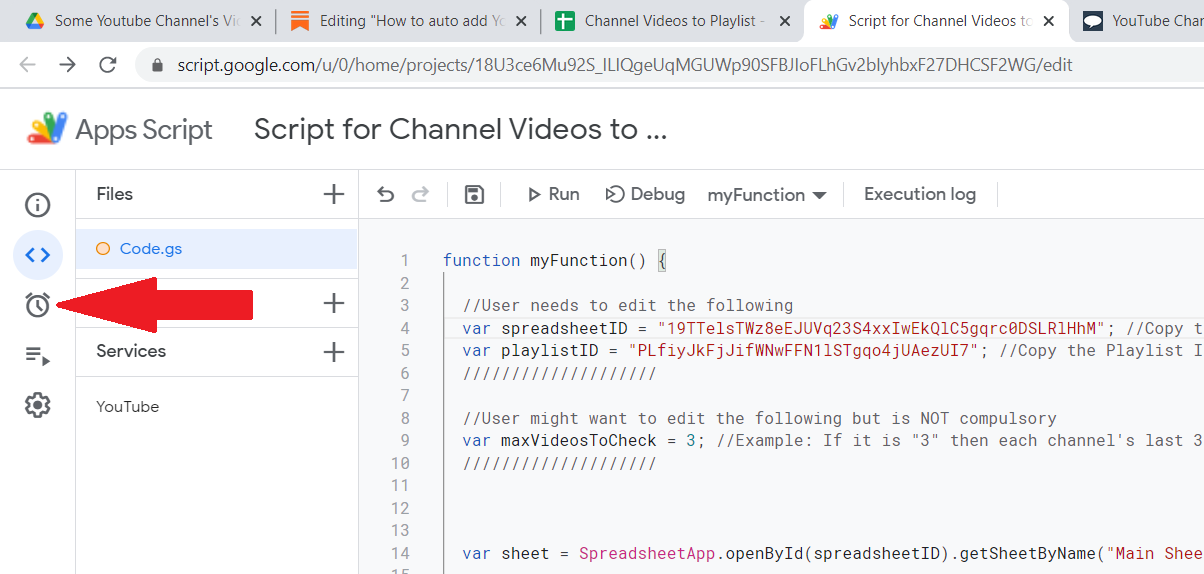
Task: Place cursor on playlistID string value
Action: point(805,350)
